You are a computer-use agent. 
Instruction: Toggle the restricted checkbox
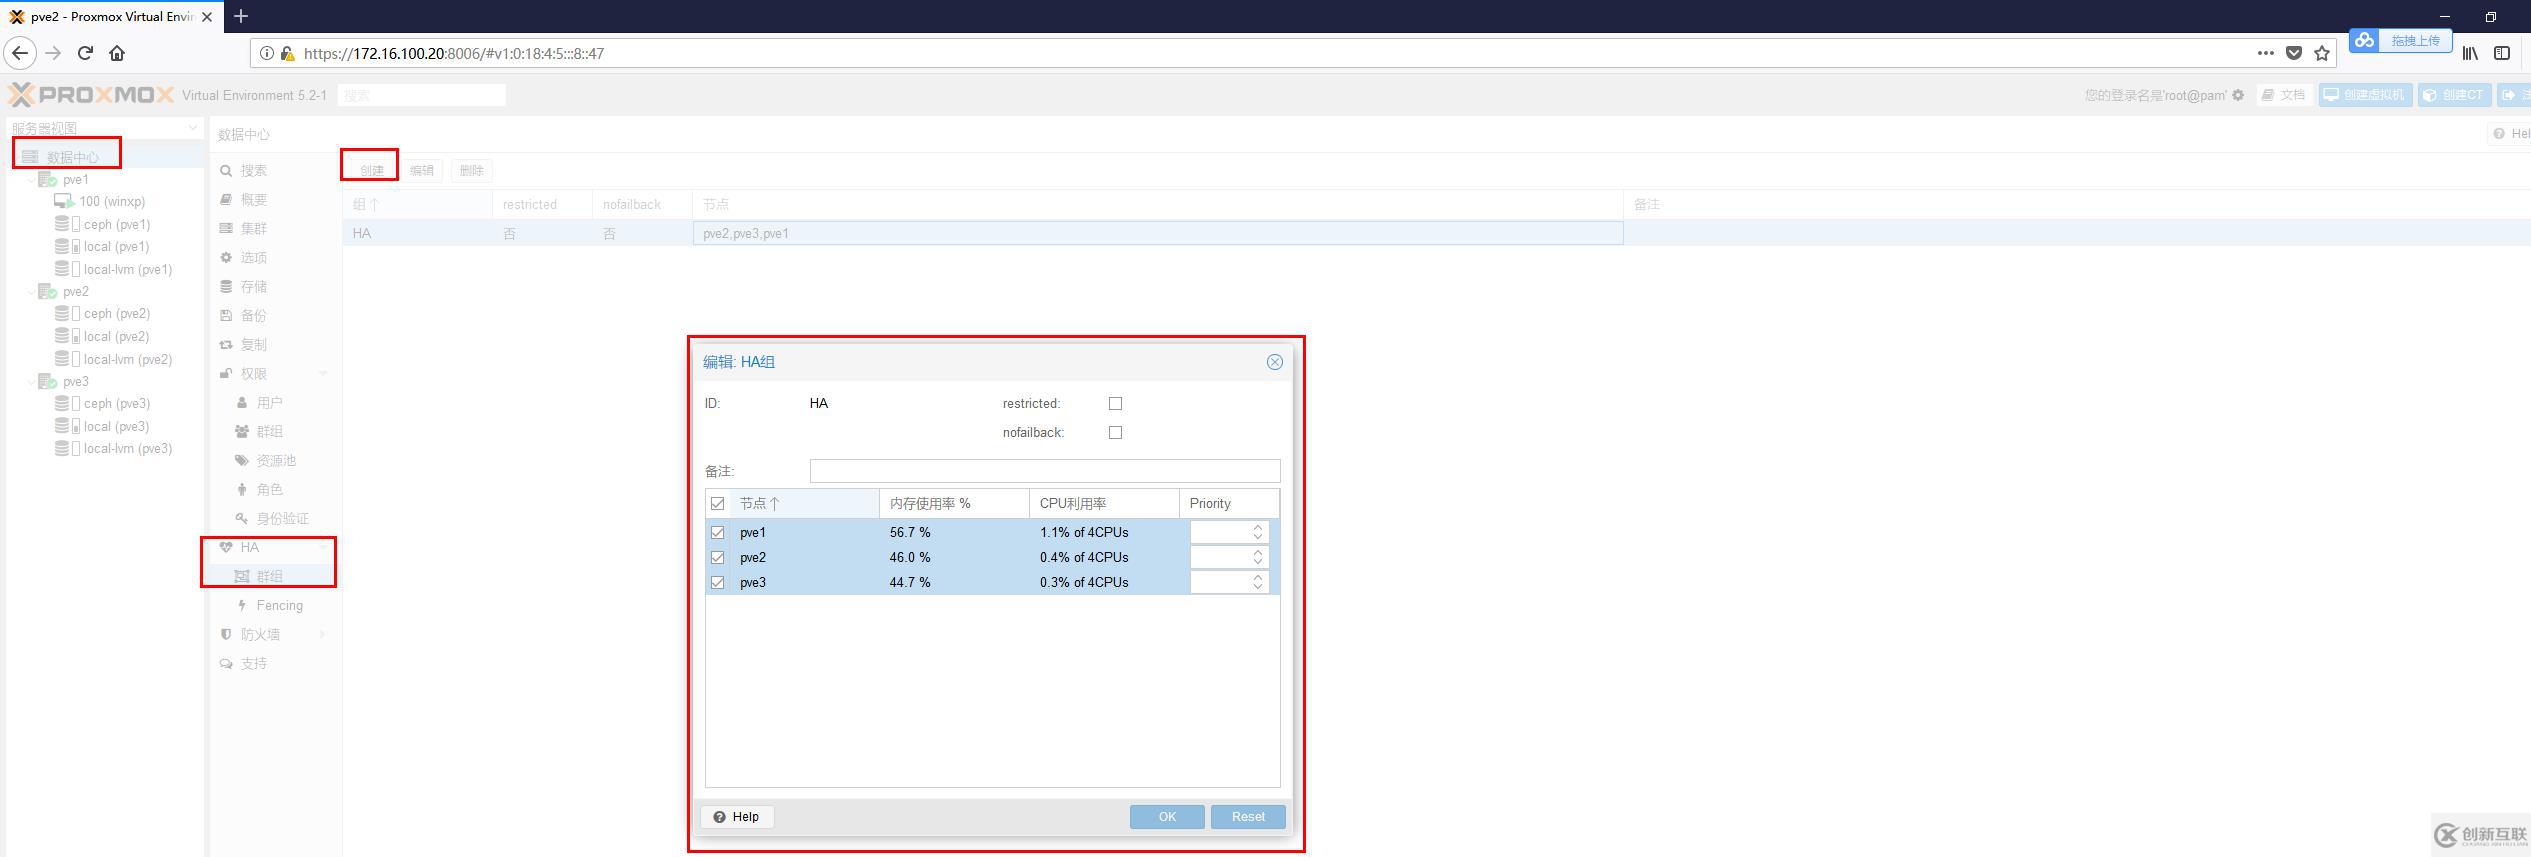(x=1115, y=404)
